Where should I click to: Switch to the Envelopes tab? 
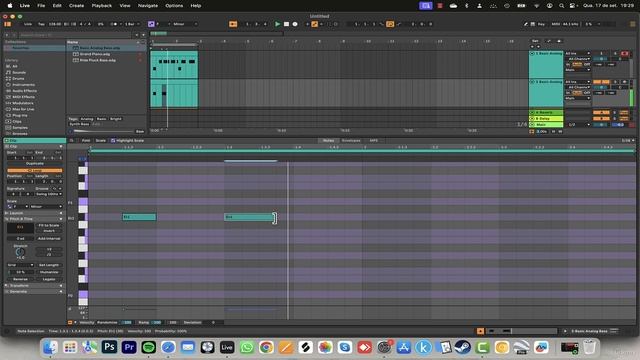pos(351,140)
